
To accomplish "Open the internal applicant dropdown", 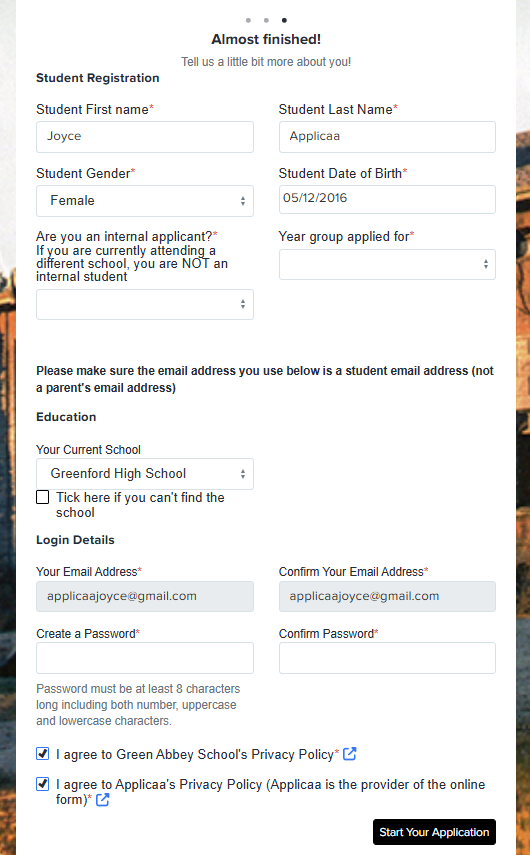I will click(x=145, y=304).
